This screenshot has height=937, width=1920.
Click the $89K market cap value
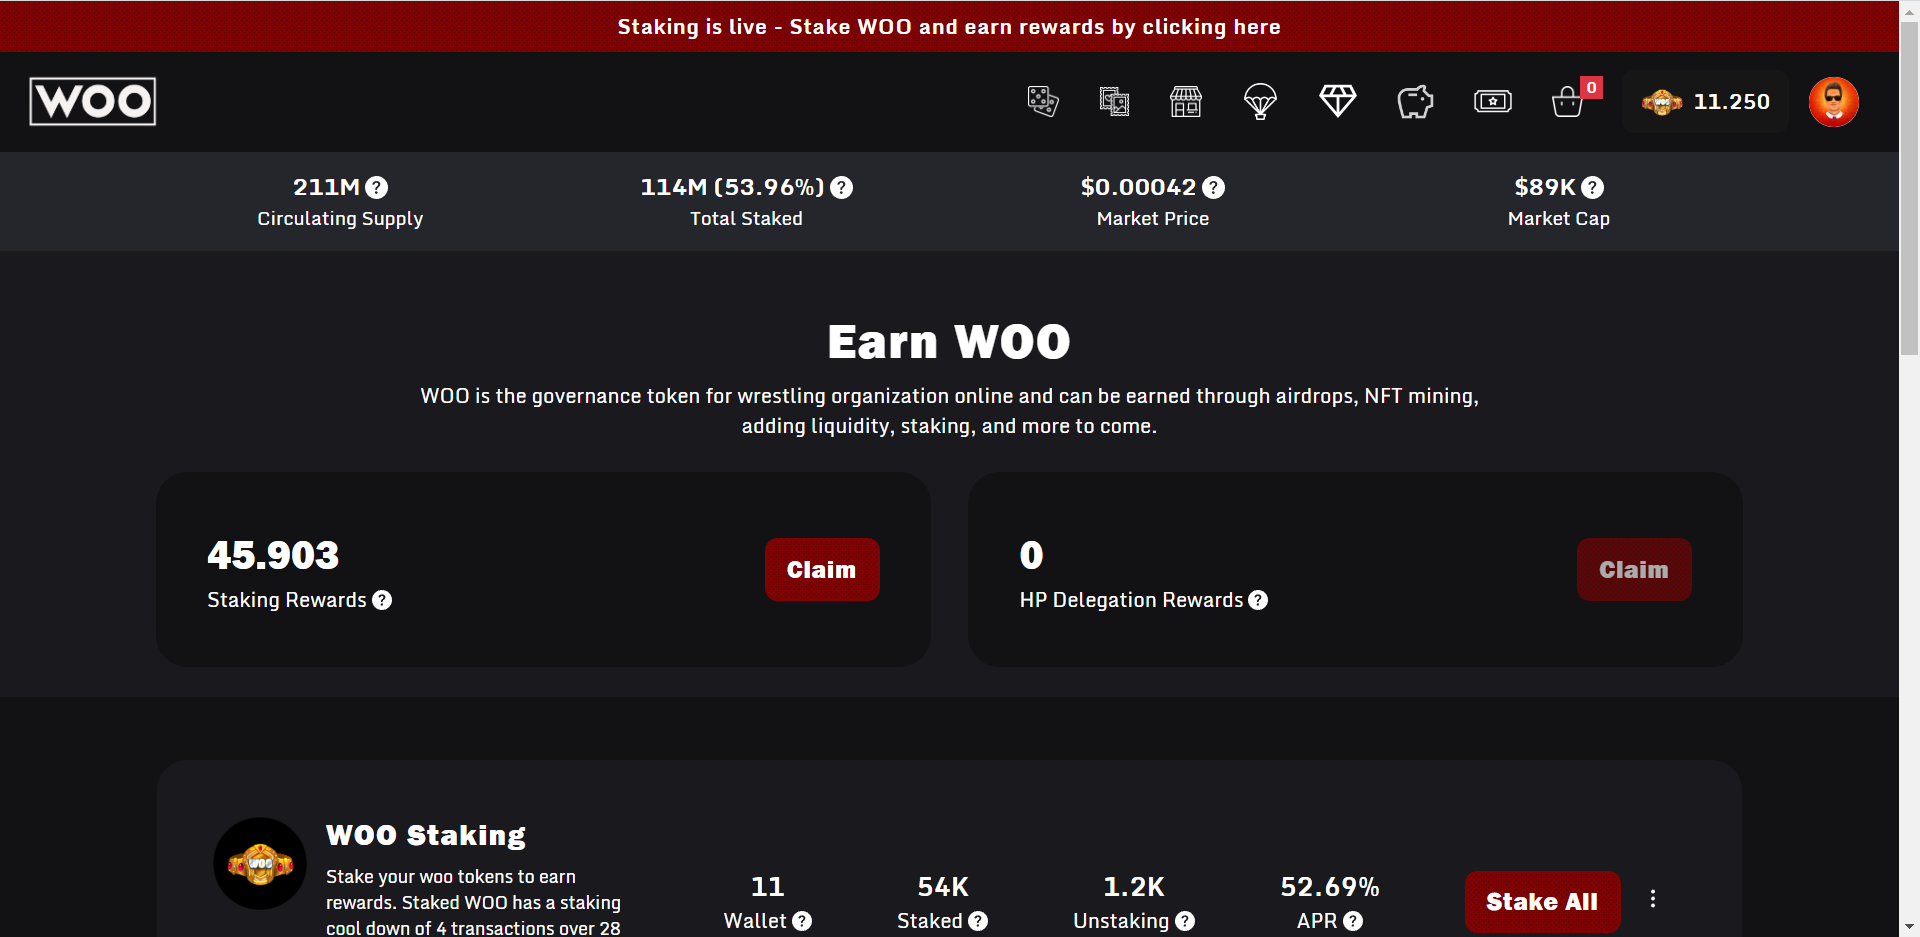1545,187
